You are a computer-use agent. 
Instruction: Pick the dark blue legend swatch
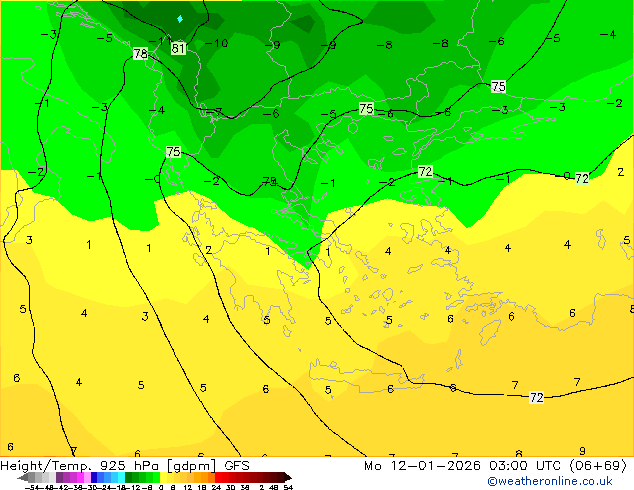(x=94, y=477)
